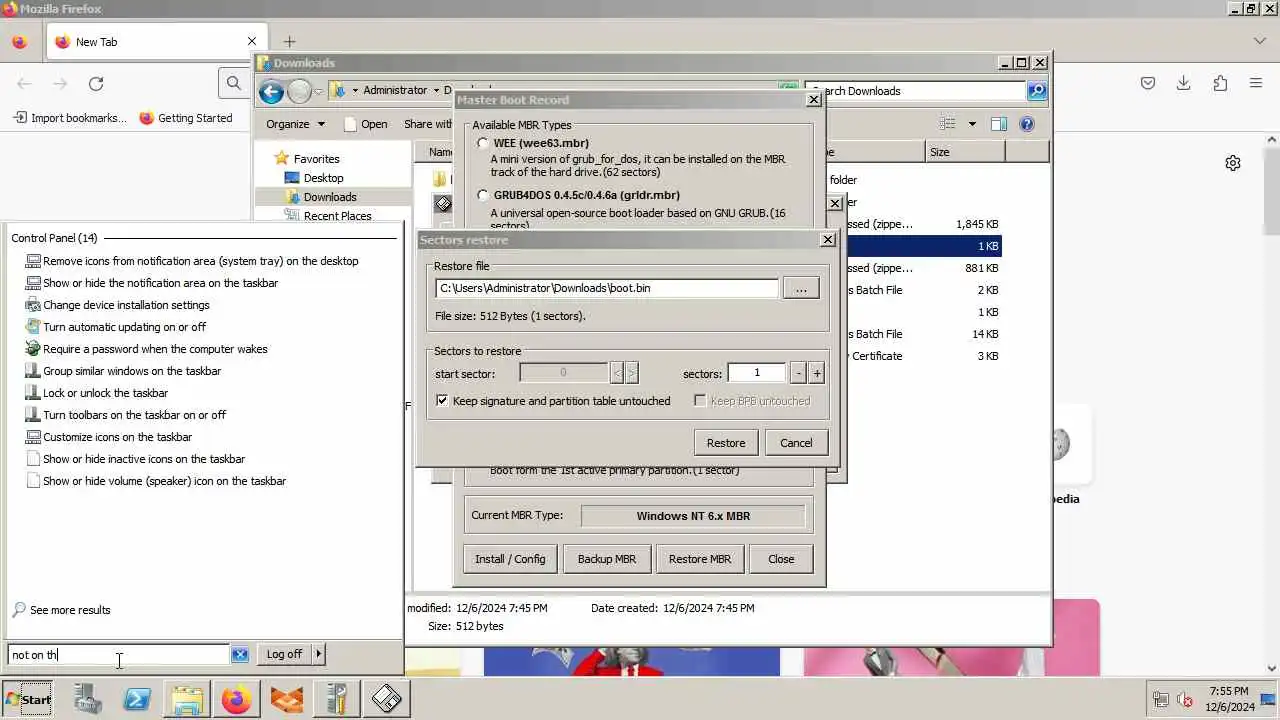The height and width of the screenshot is (720, 1280).
Task: Click Open in the Explorer toolbar
Action: click(x=365, y=124)
